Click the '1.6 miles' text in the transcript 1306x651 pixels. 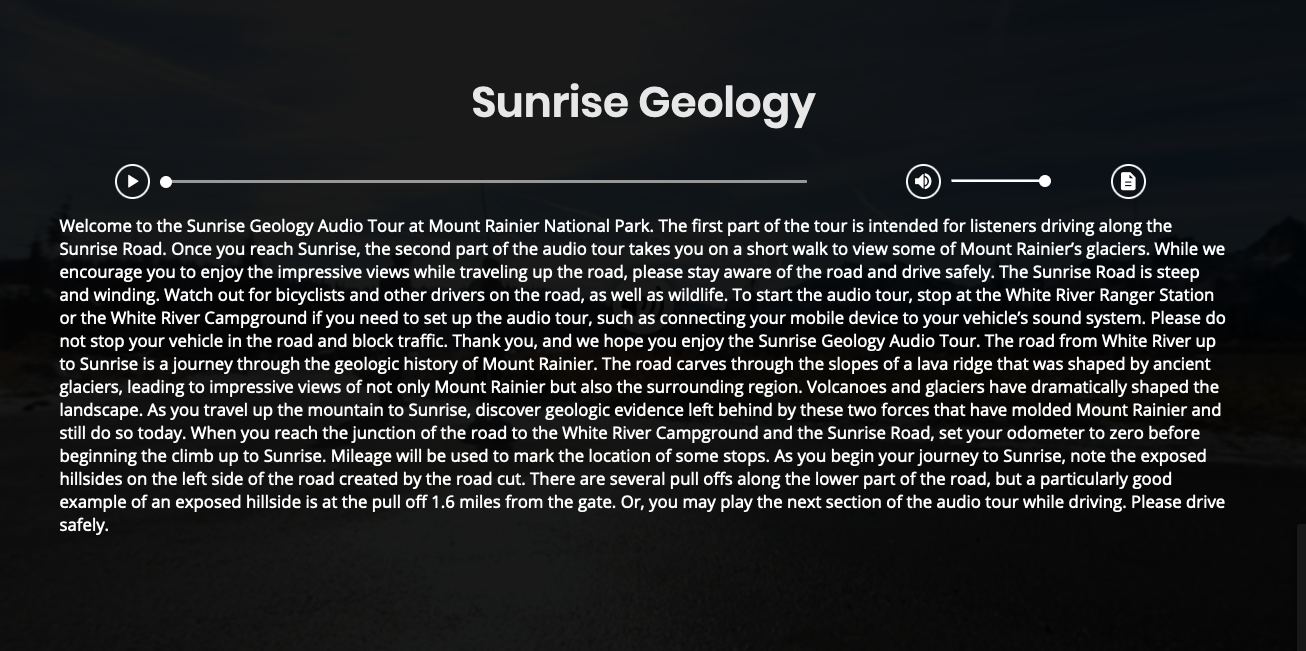(x=466, y=502)
